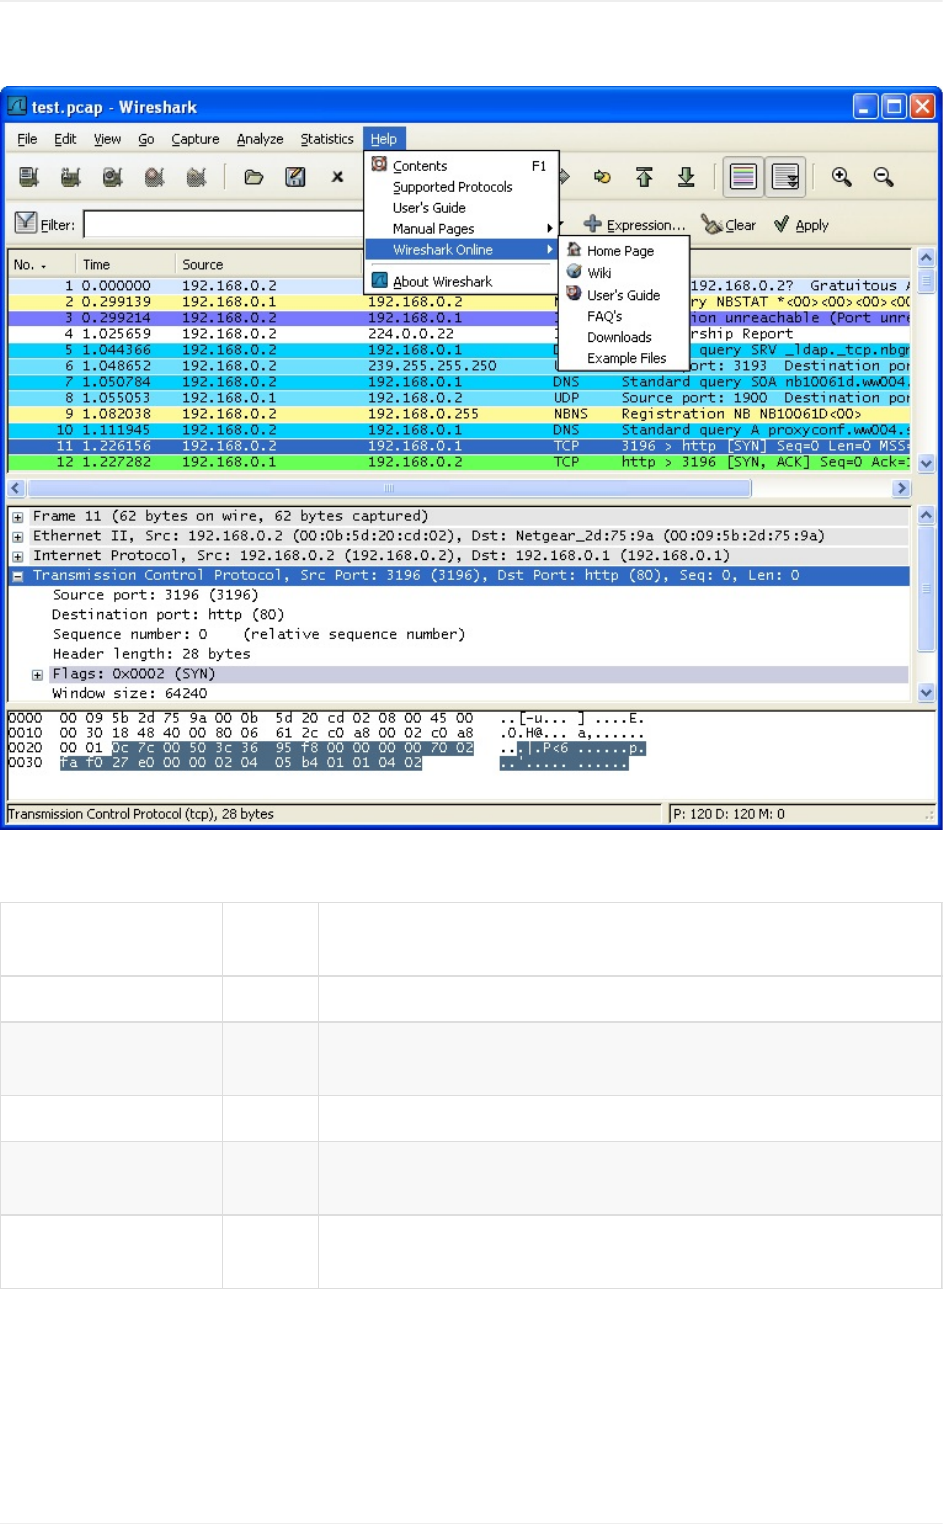Open Example Files from the online submenu
The height and width of the screenshot is (1524, 943).
624,358
